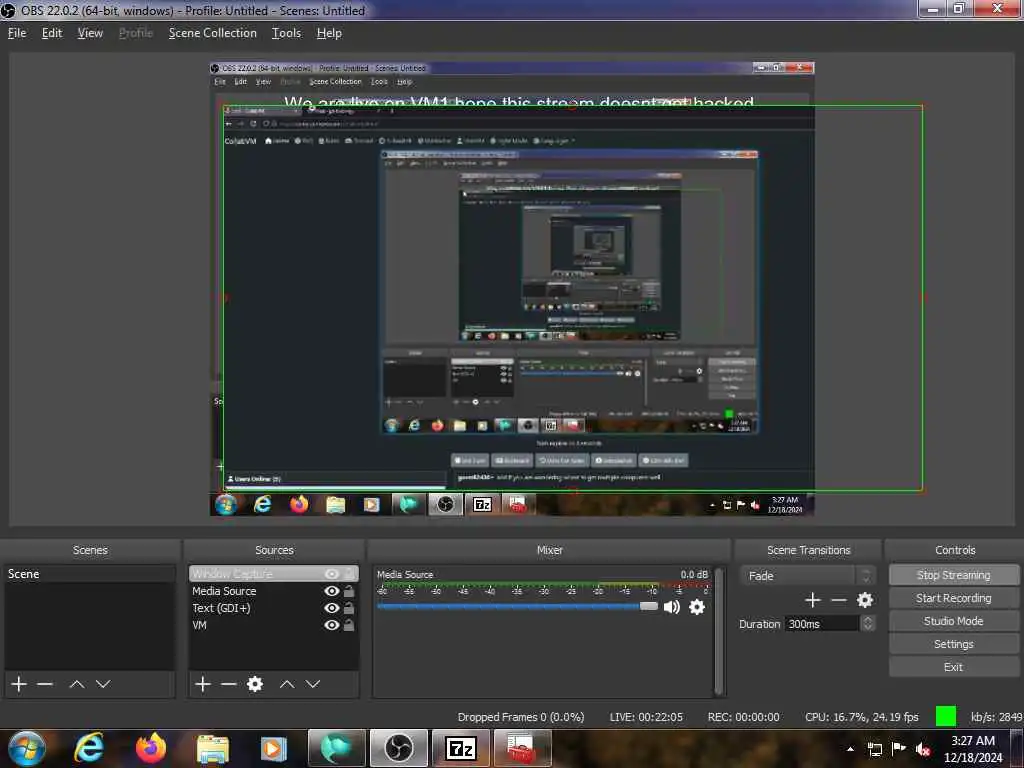Screen dimensions: 1024x768
Task: Open Firefox from the taskbar
Action: [151, 748]
